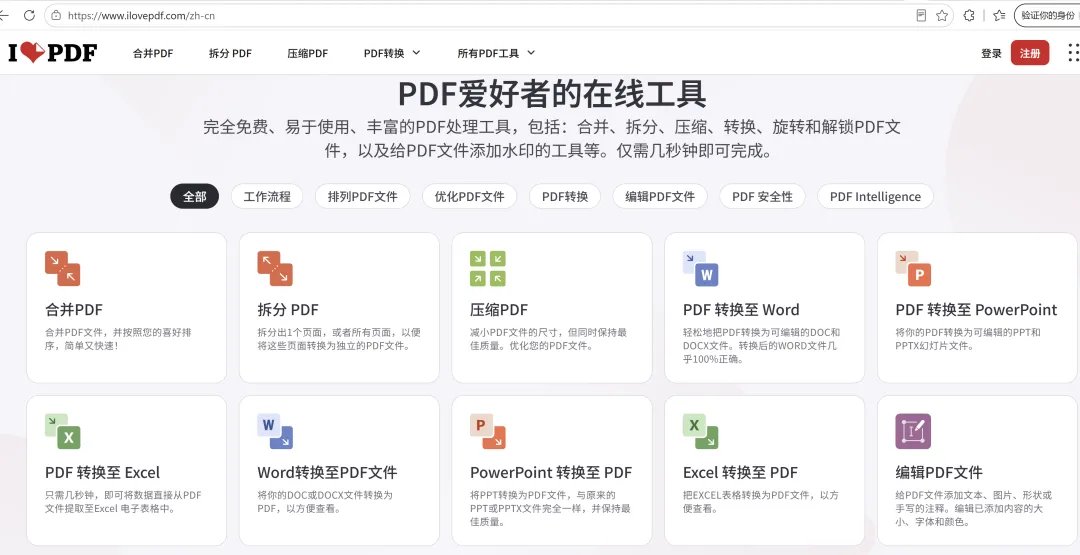Refresh the page in browser

[29, 15]
